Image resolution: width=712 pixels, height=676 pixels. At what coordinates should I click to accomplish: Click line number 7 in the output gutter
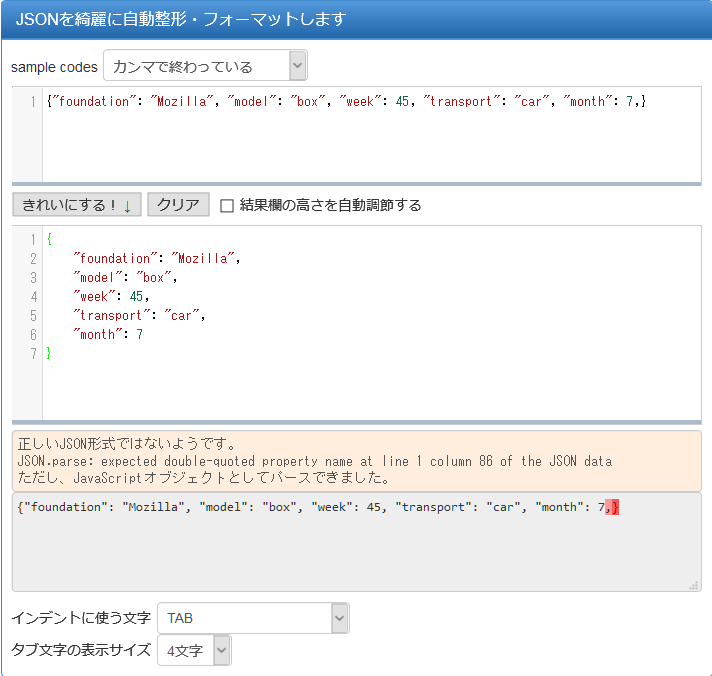click(33, 354)
